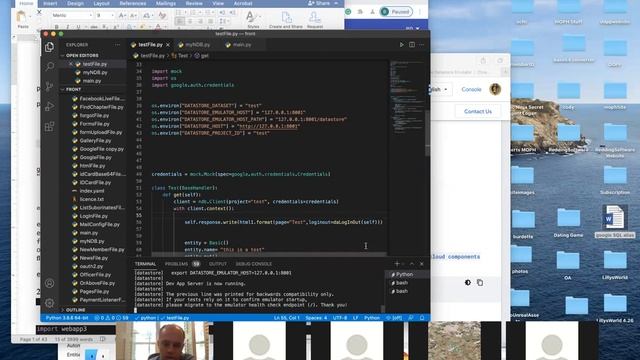Maximize the terminal panel with chevron

click(412, 264)
